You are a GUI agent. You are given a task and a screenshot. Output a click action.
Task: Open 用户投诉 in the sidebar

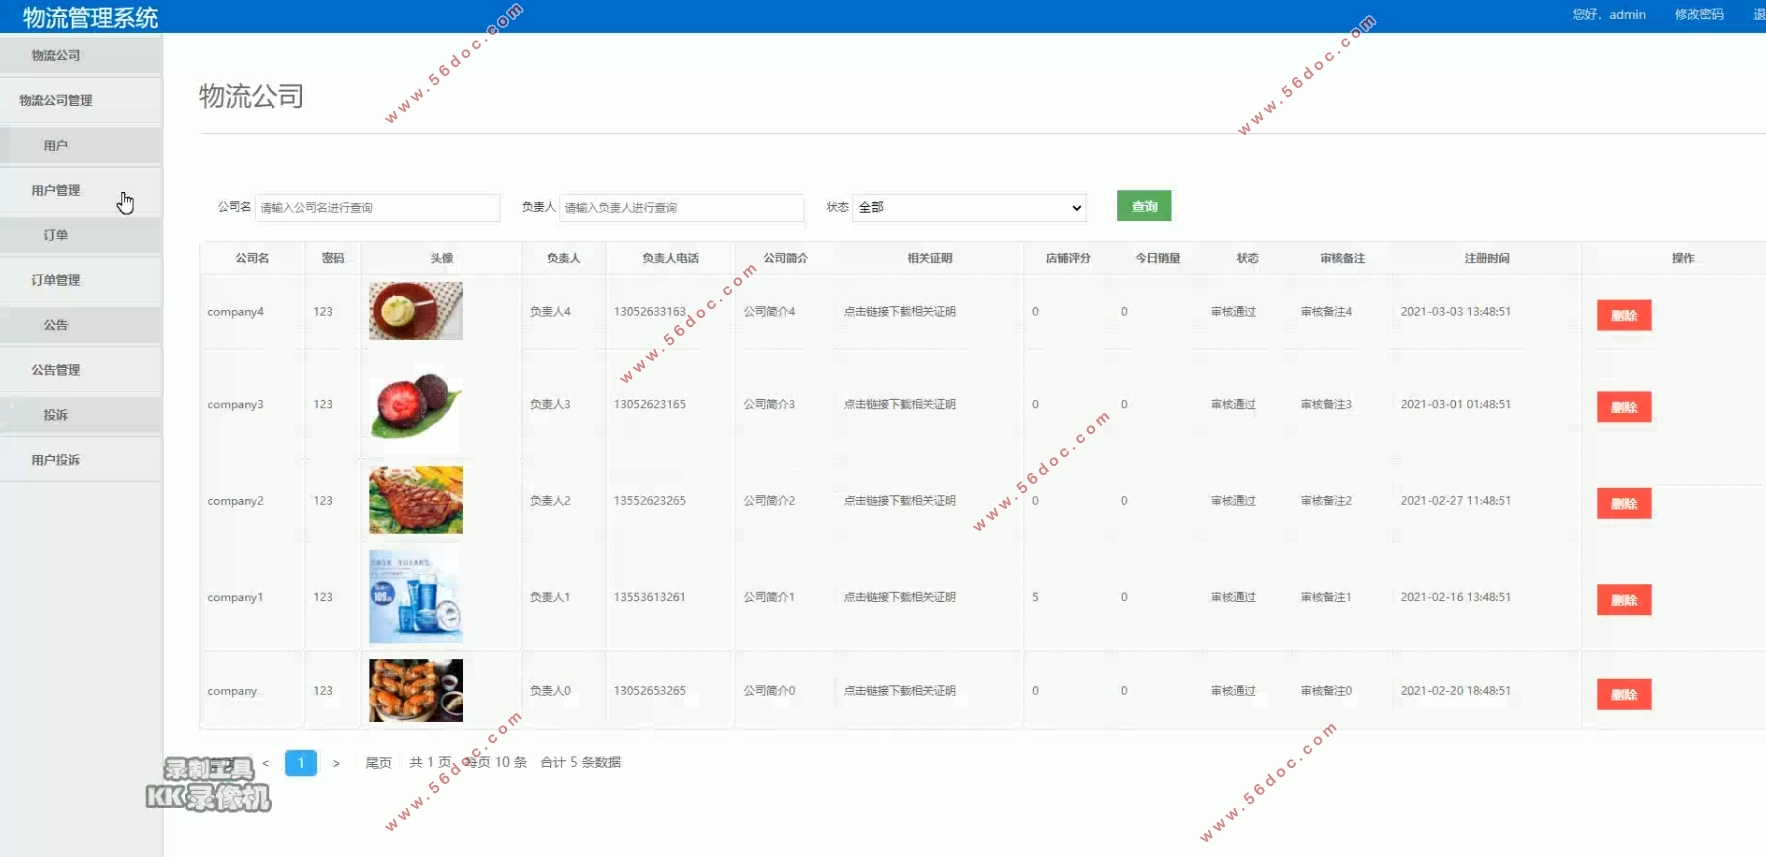pos(56,460)
